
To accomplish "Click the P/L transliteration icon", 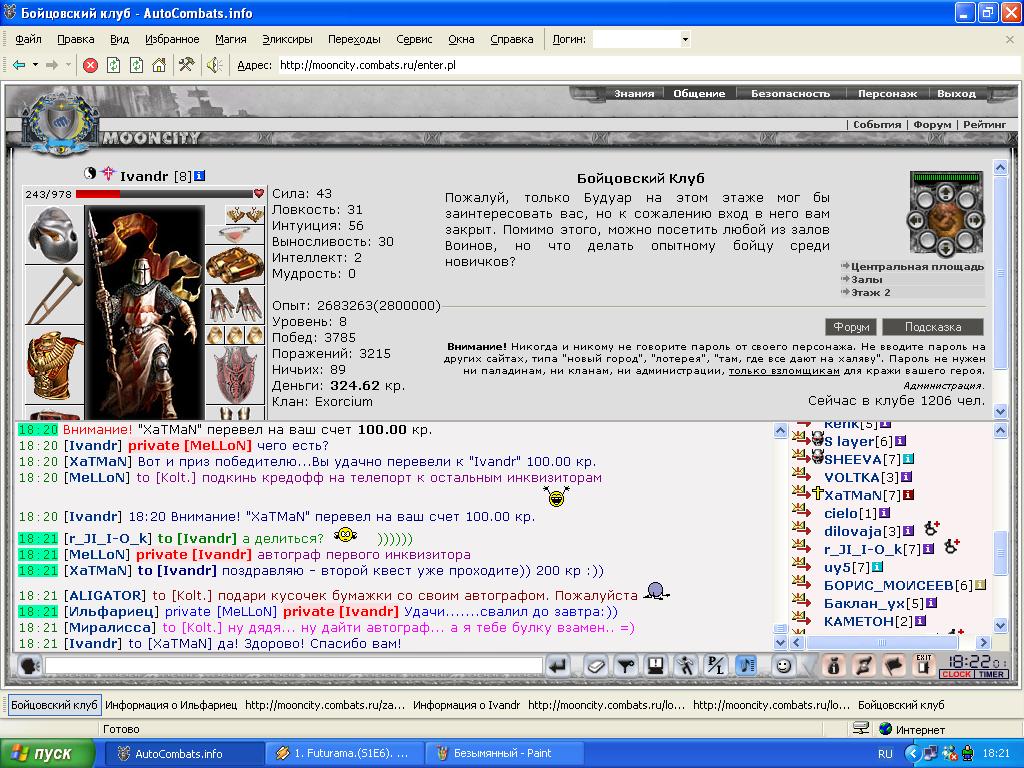I will coord(716,665).
